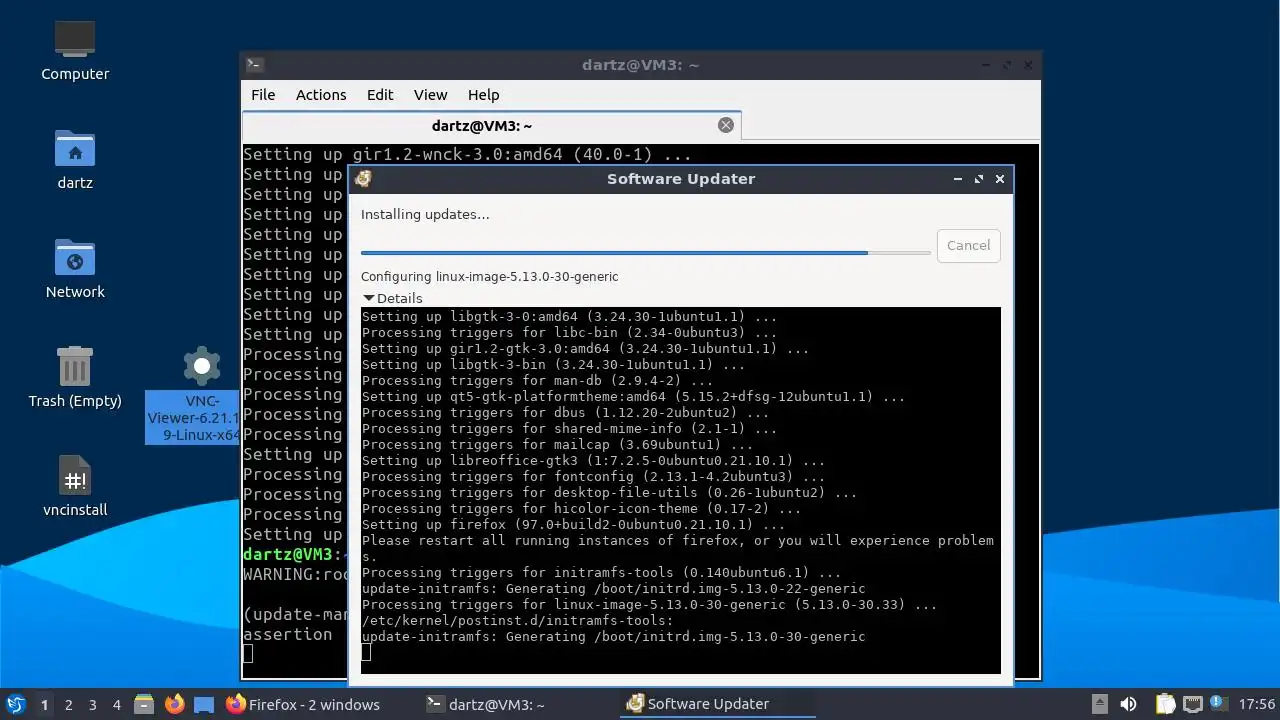
Task: Click 'Configuring linux-image-5.13.0-30-generic' status text
Action: 490,277
